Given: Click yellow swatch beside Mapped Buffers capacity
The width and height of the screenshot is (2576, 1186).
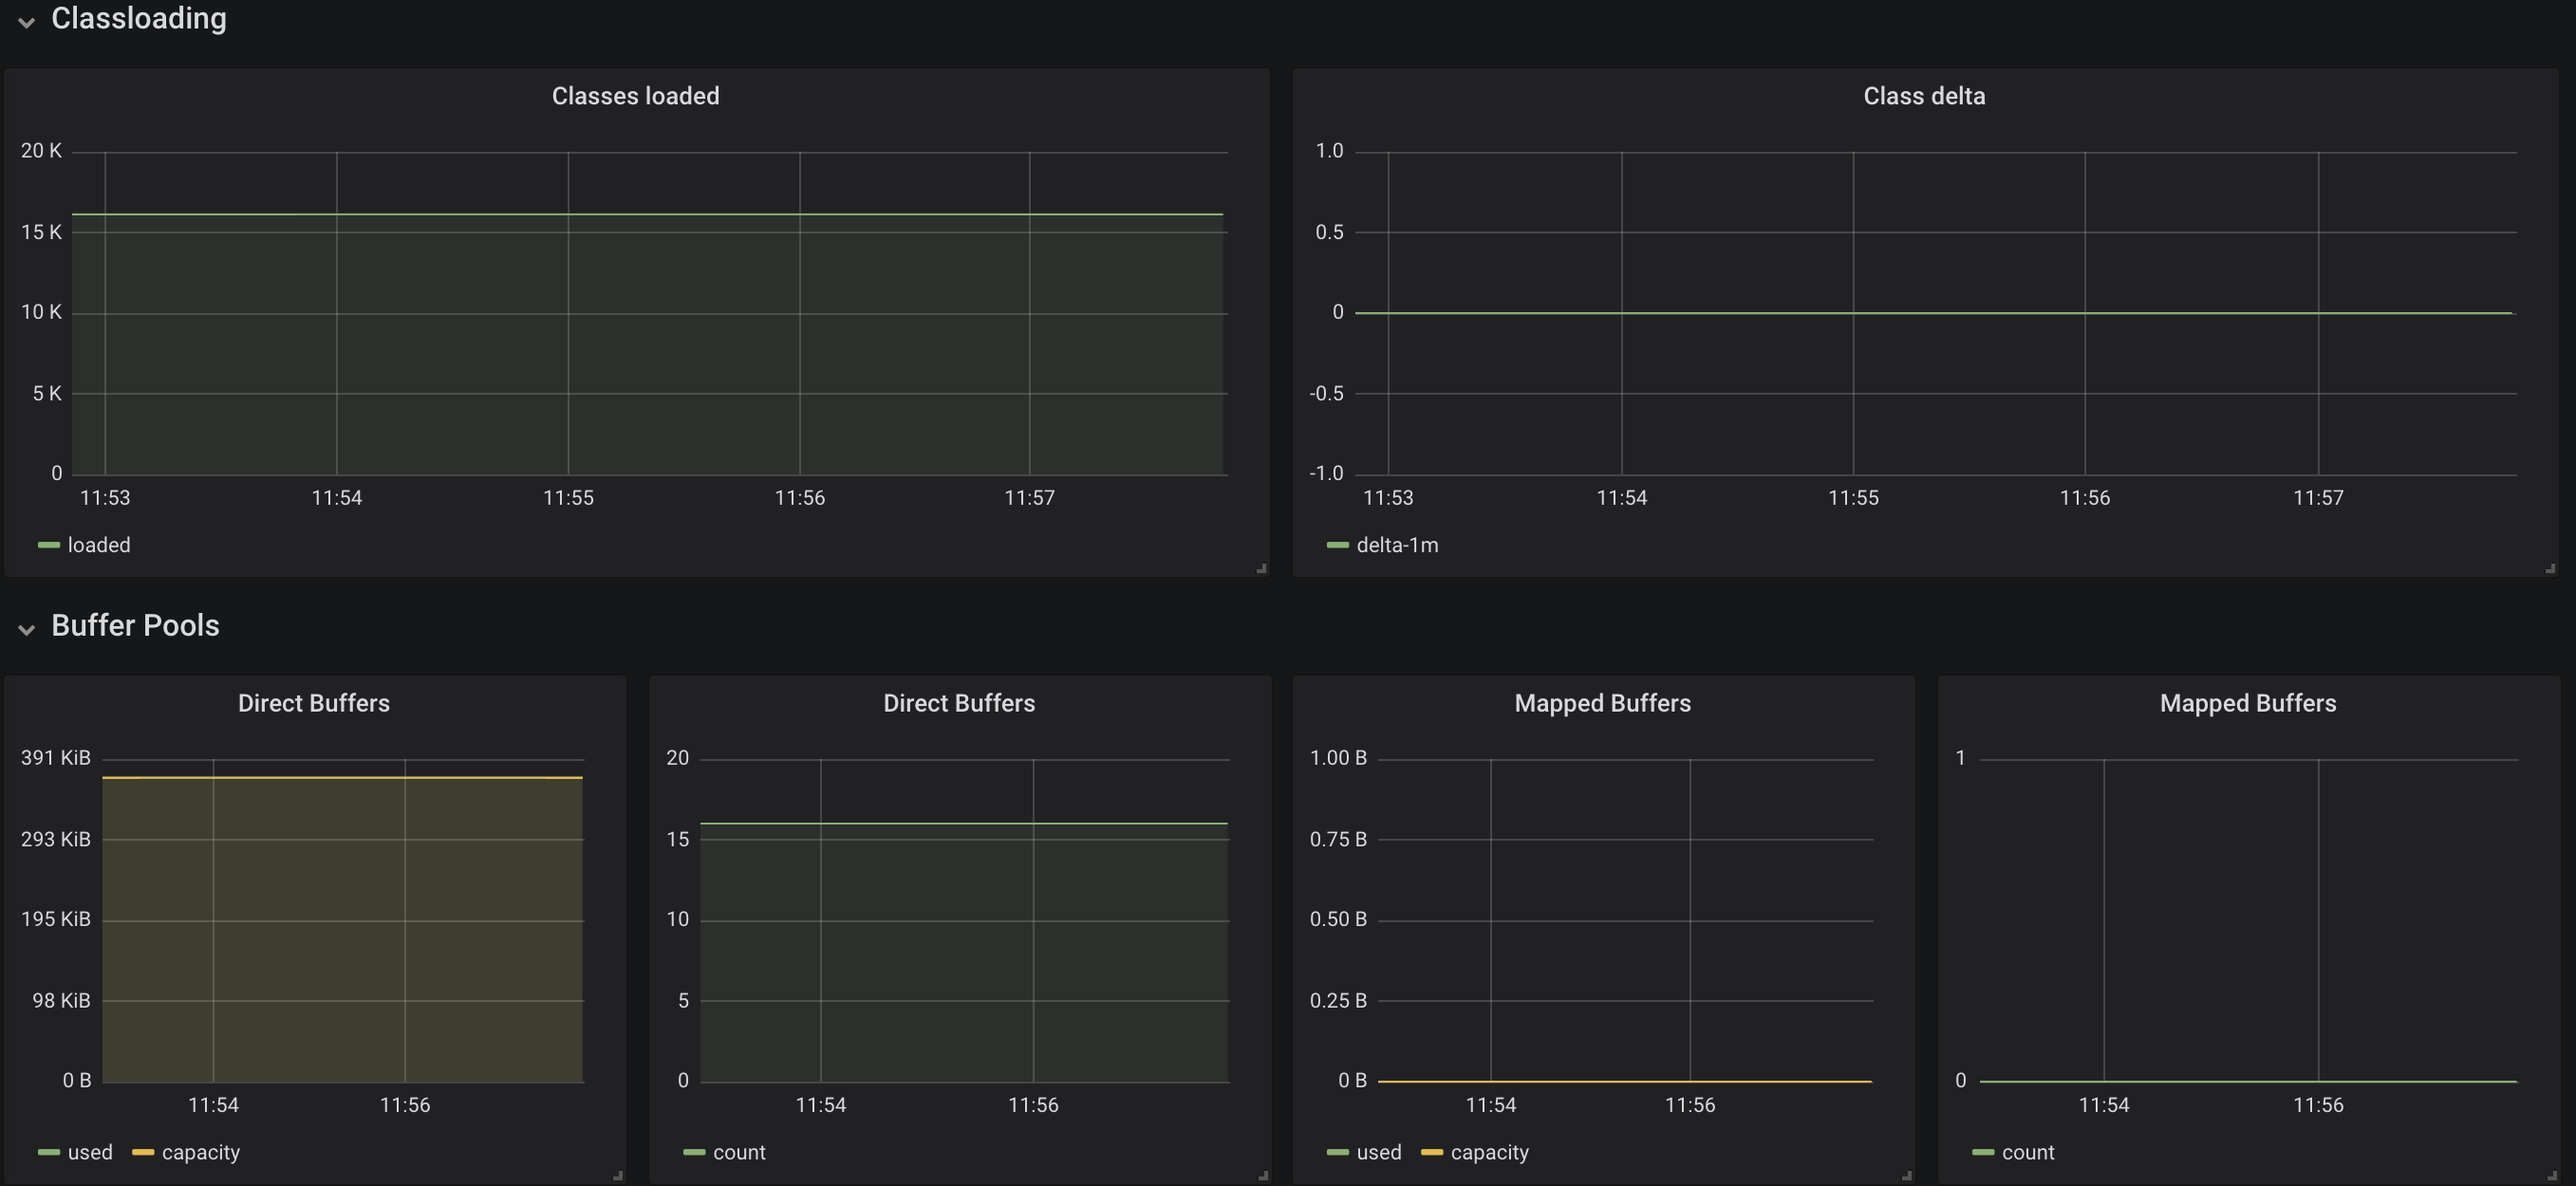Looking at the screenshot, I should [1431, 1152].
